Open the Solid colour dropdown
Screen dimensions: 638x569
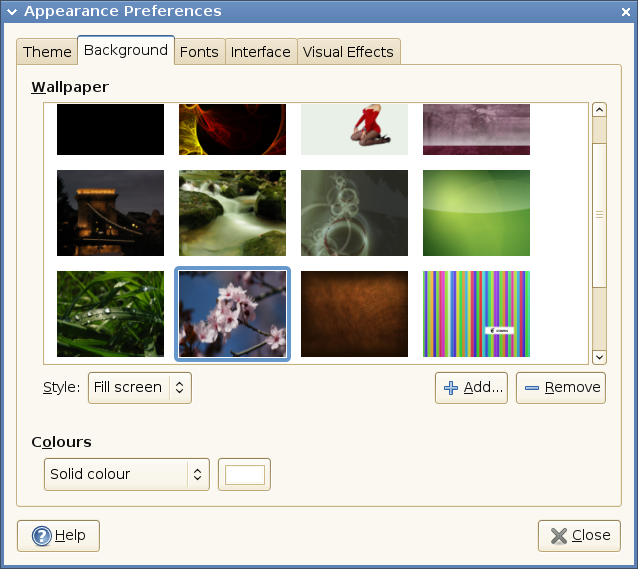pos(127,474)
